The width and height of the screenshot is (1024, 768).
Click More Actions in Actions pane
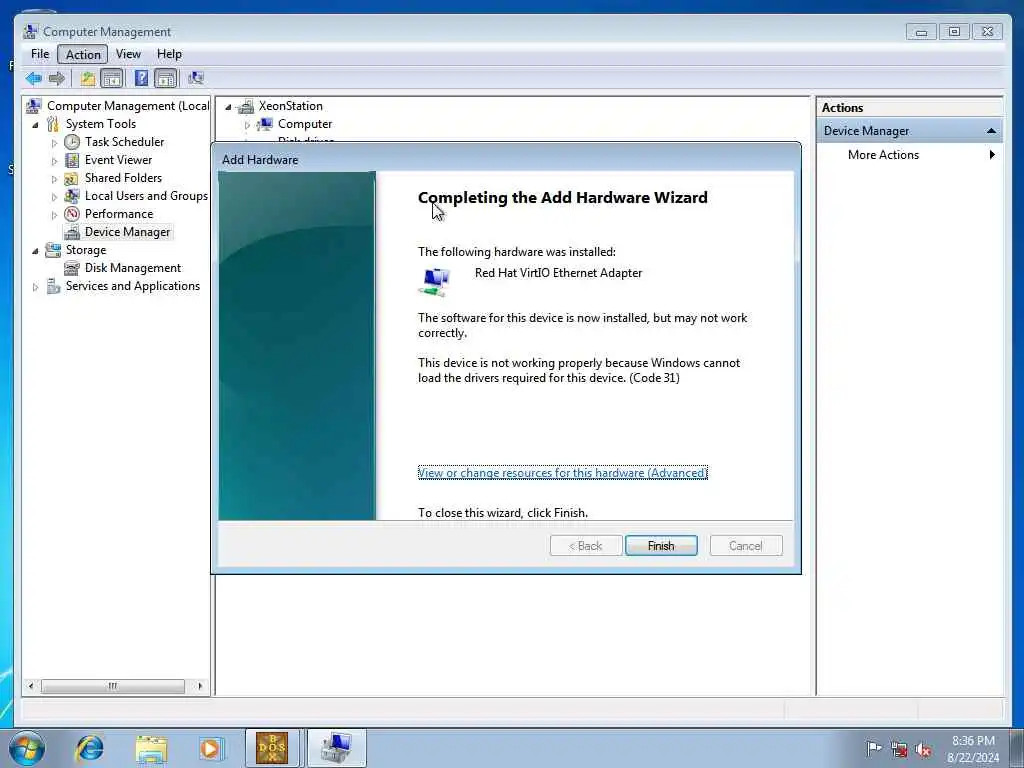[883, 155]
